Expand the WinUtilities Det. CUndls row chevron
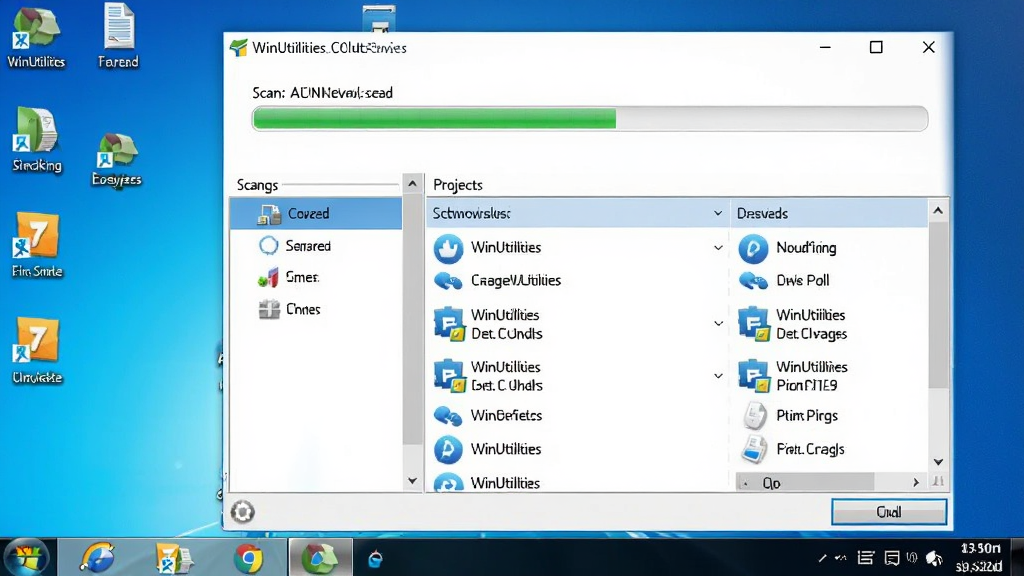 tap(718, 324)
